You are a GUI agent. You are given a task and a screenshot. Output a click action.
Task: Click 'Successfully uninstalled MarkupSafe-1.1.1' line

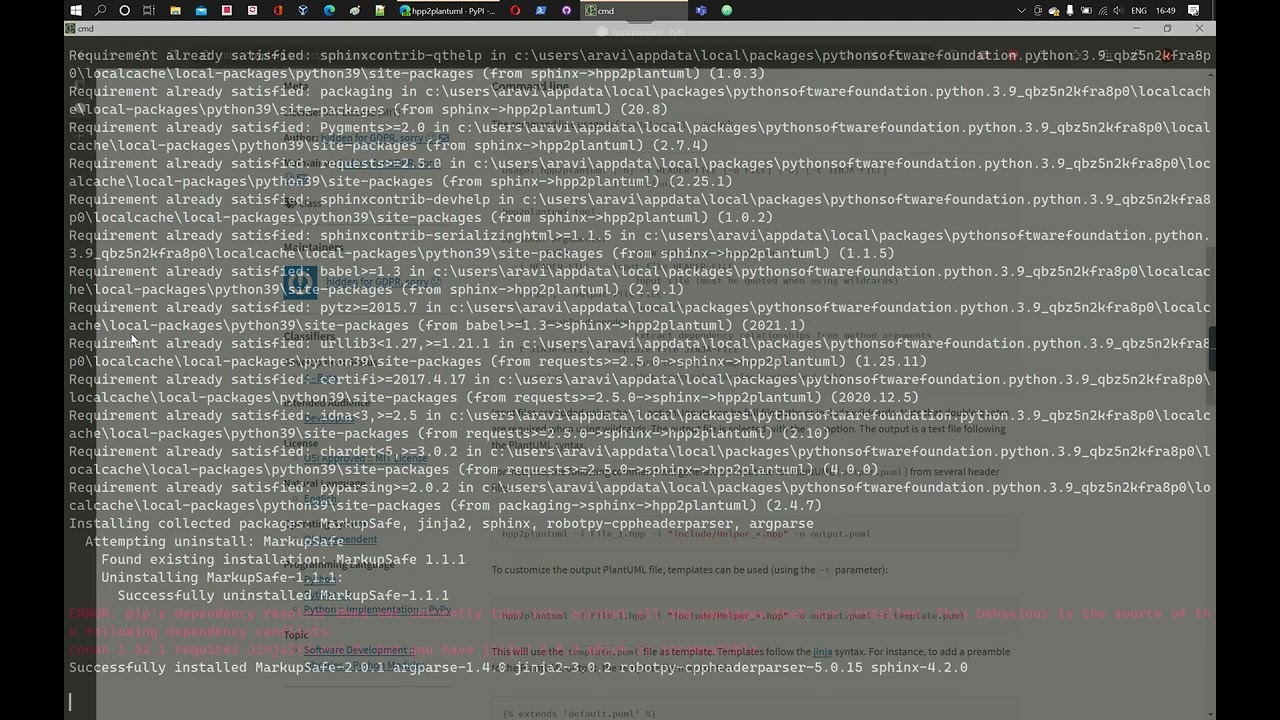coord(283,595)
